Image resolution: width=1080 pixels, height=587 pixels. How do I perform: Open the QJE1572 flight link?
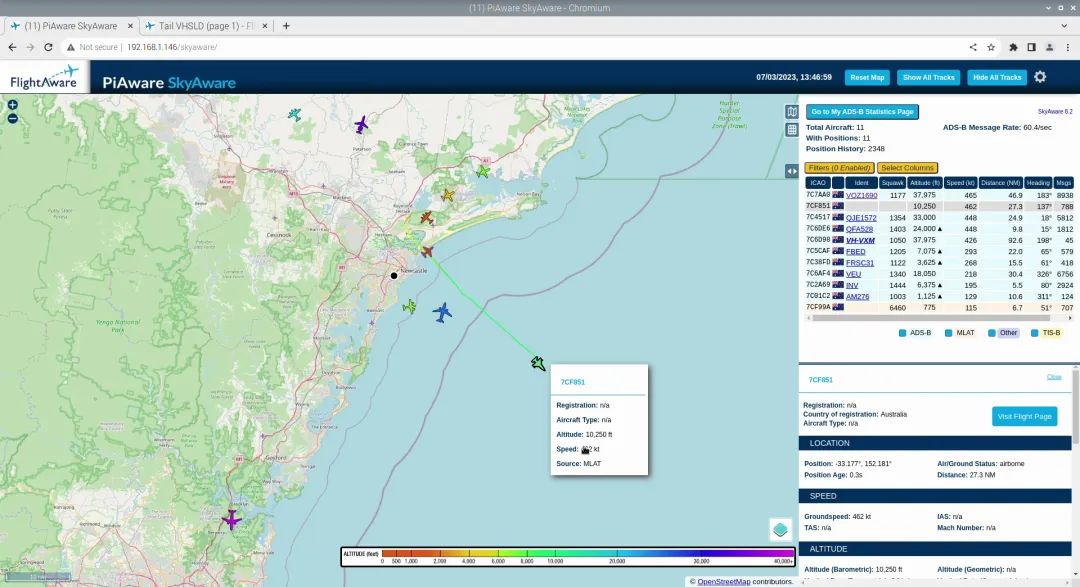861,218
